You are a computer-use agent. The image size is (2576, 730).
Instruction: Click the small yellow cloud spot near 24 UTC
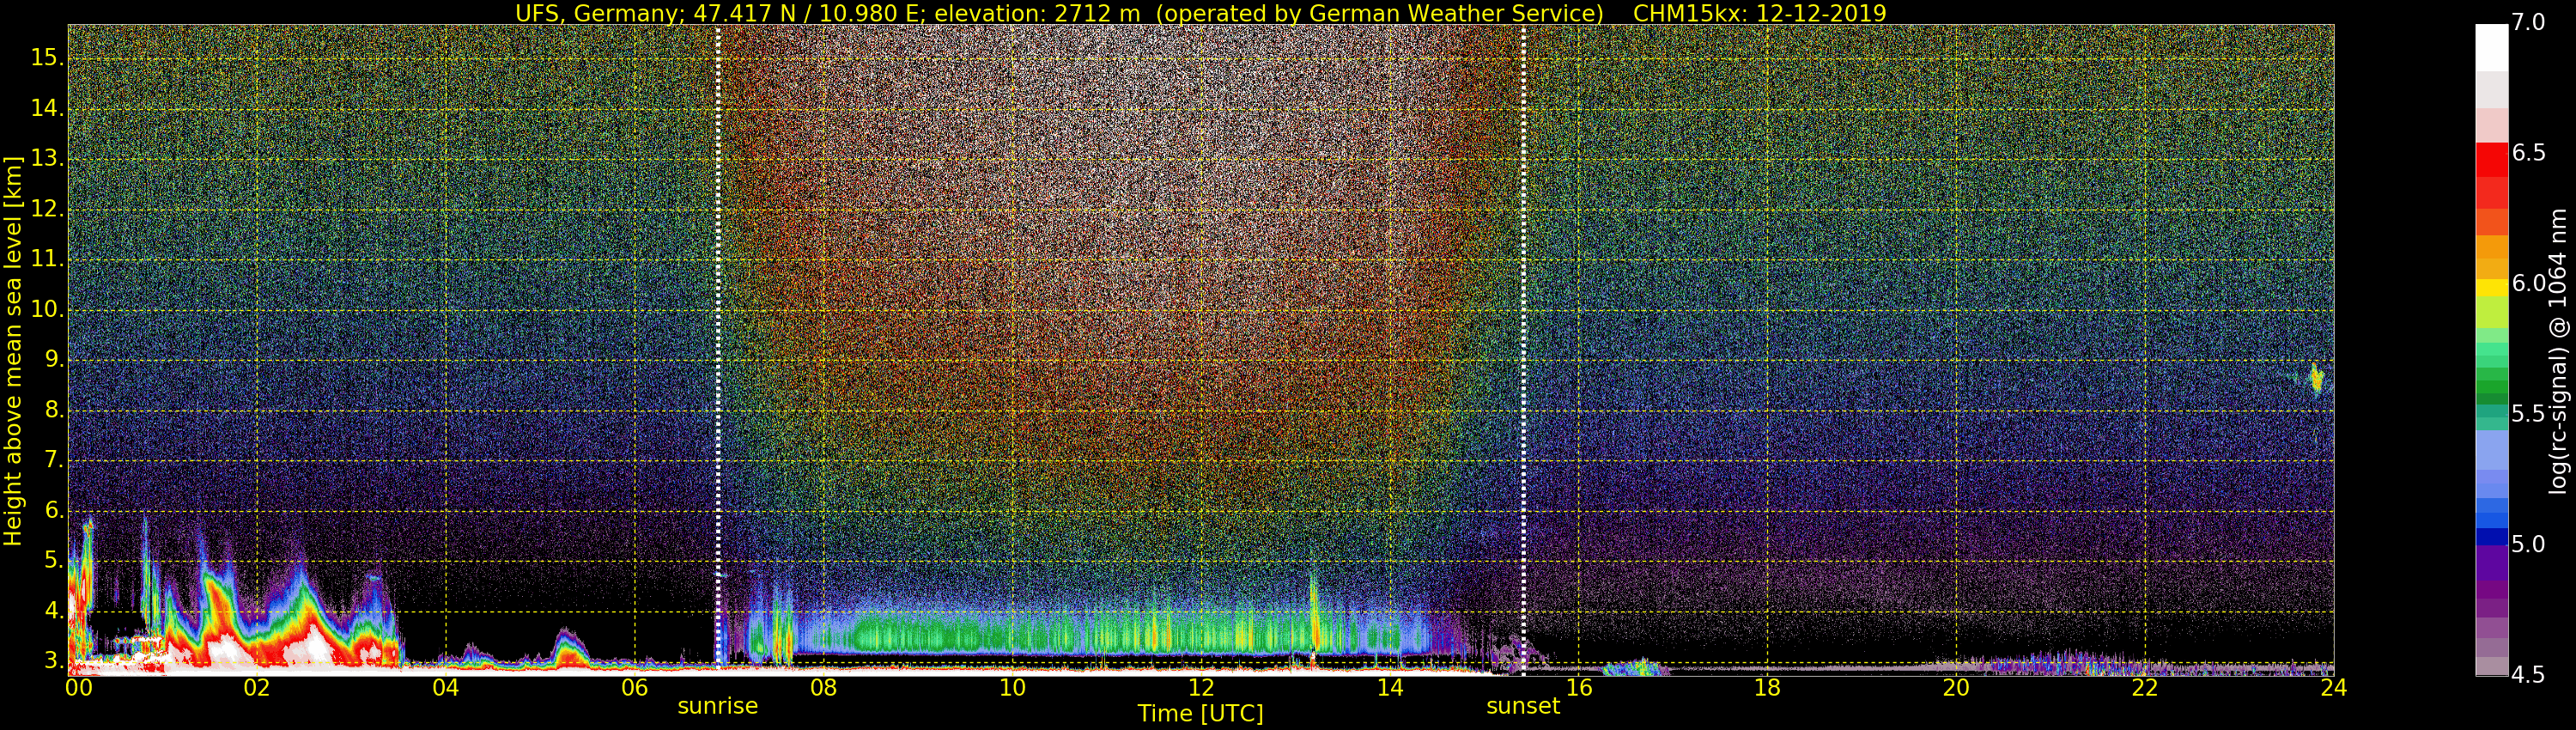tap(2316, 379)
